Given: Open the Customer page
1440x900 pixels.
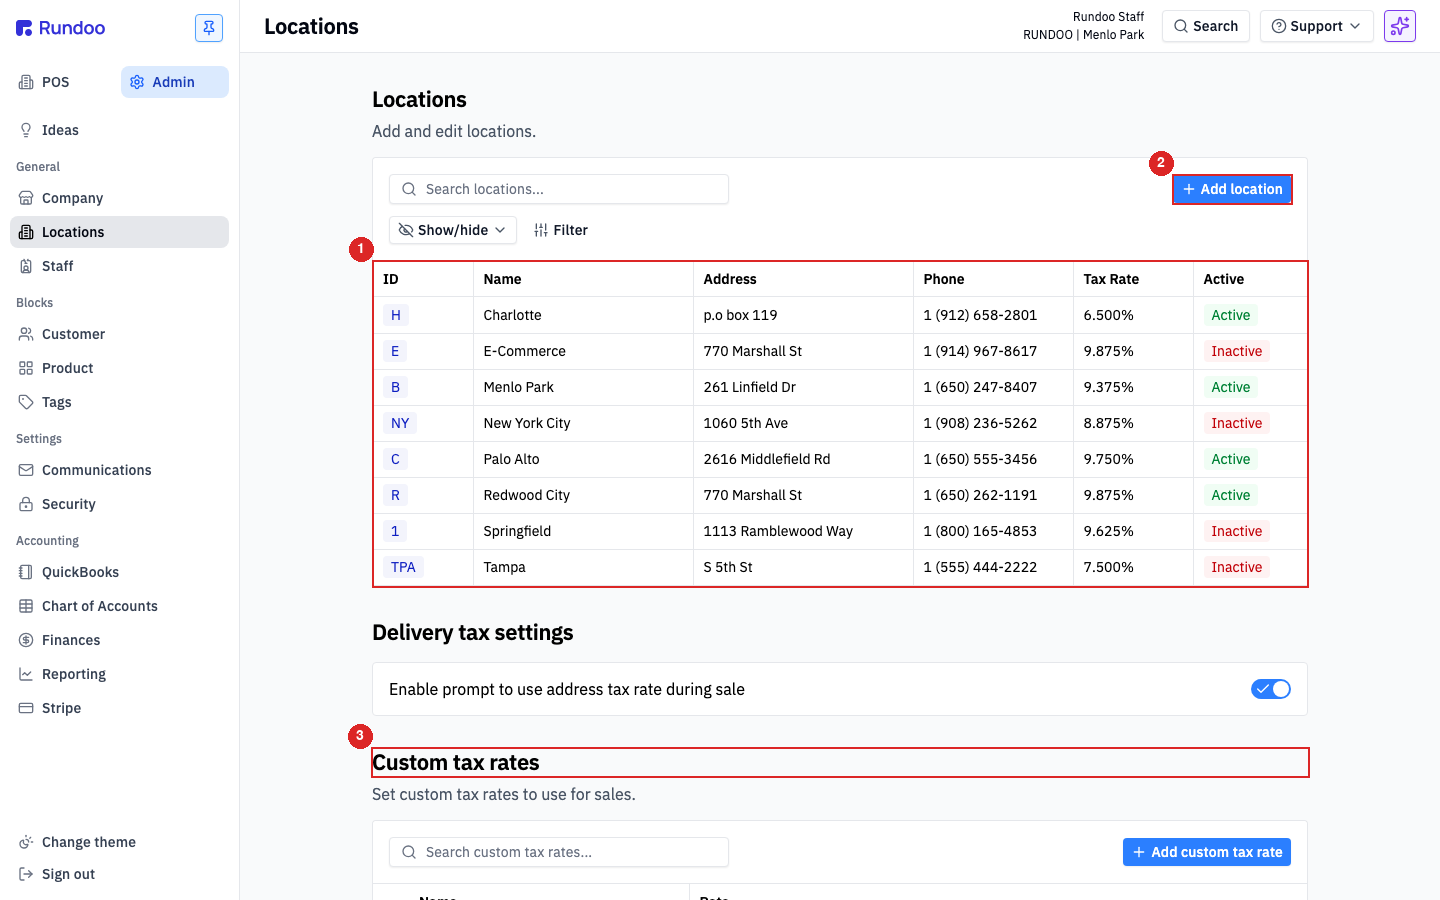Looking at the screenshot, I should tap(119, 334).
